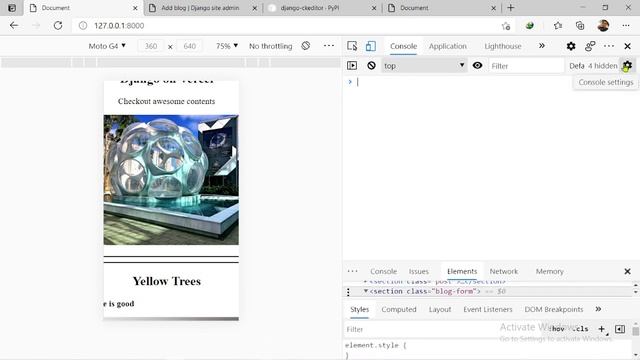Click the address bar URL
Image resolution: width=640 pixels, height=360 pixels.
(x=119, y=26)
